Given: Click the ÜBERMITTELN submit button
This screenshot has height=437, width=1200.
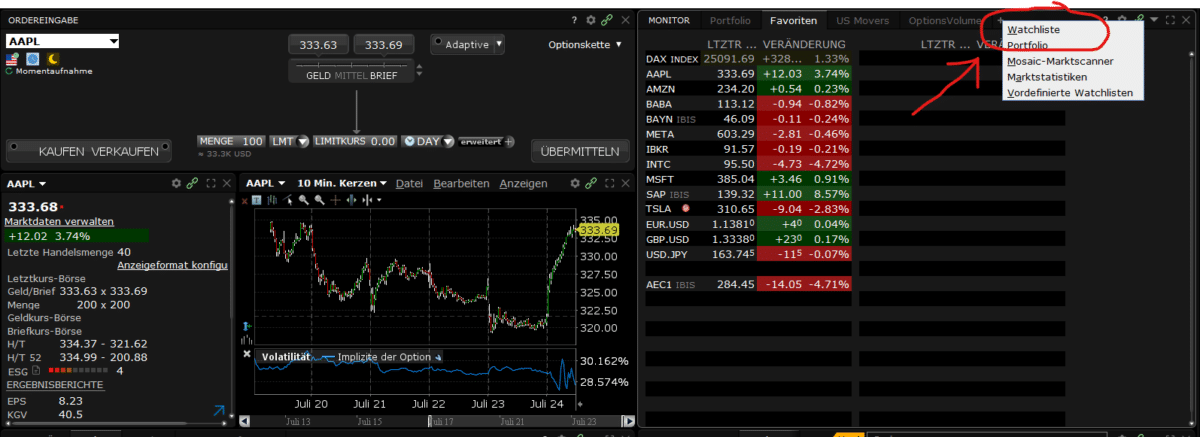Looking at the screenshot, I should click(x=580, y=151).
